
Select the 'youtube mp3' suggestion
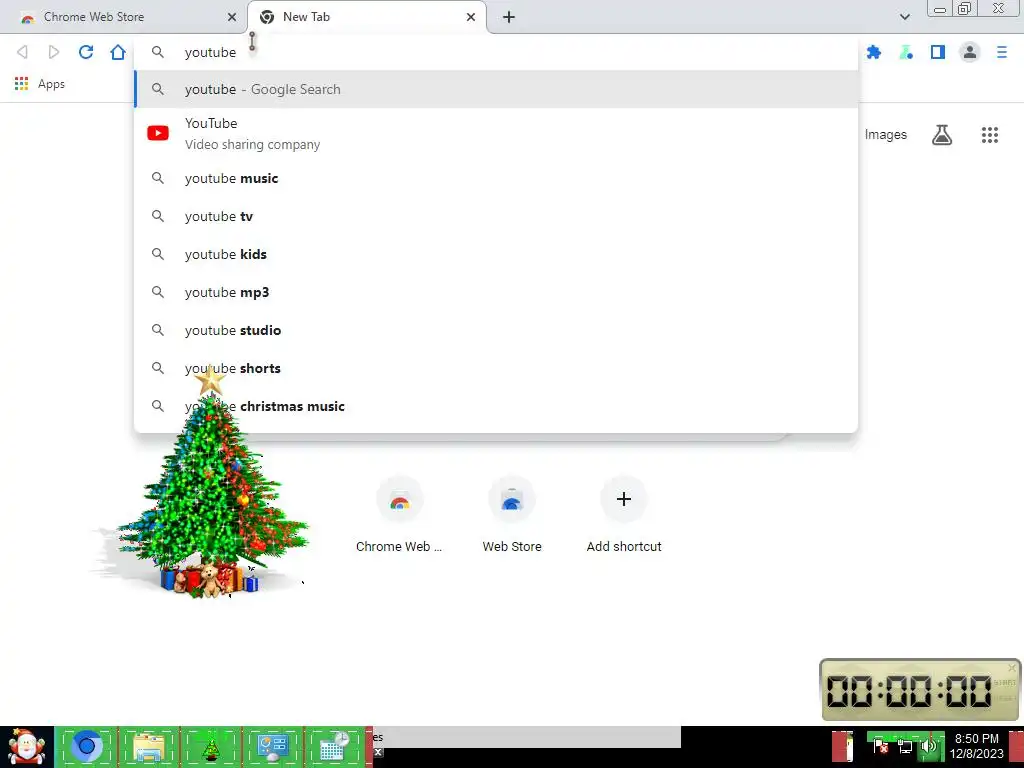click(496, 292)
